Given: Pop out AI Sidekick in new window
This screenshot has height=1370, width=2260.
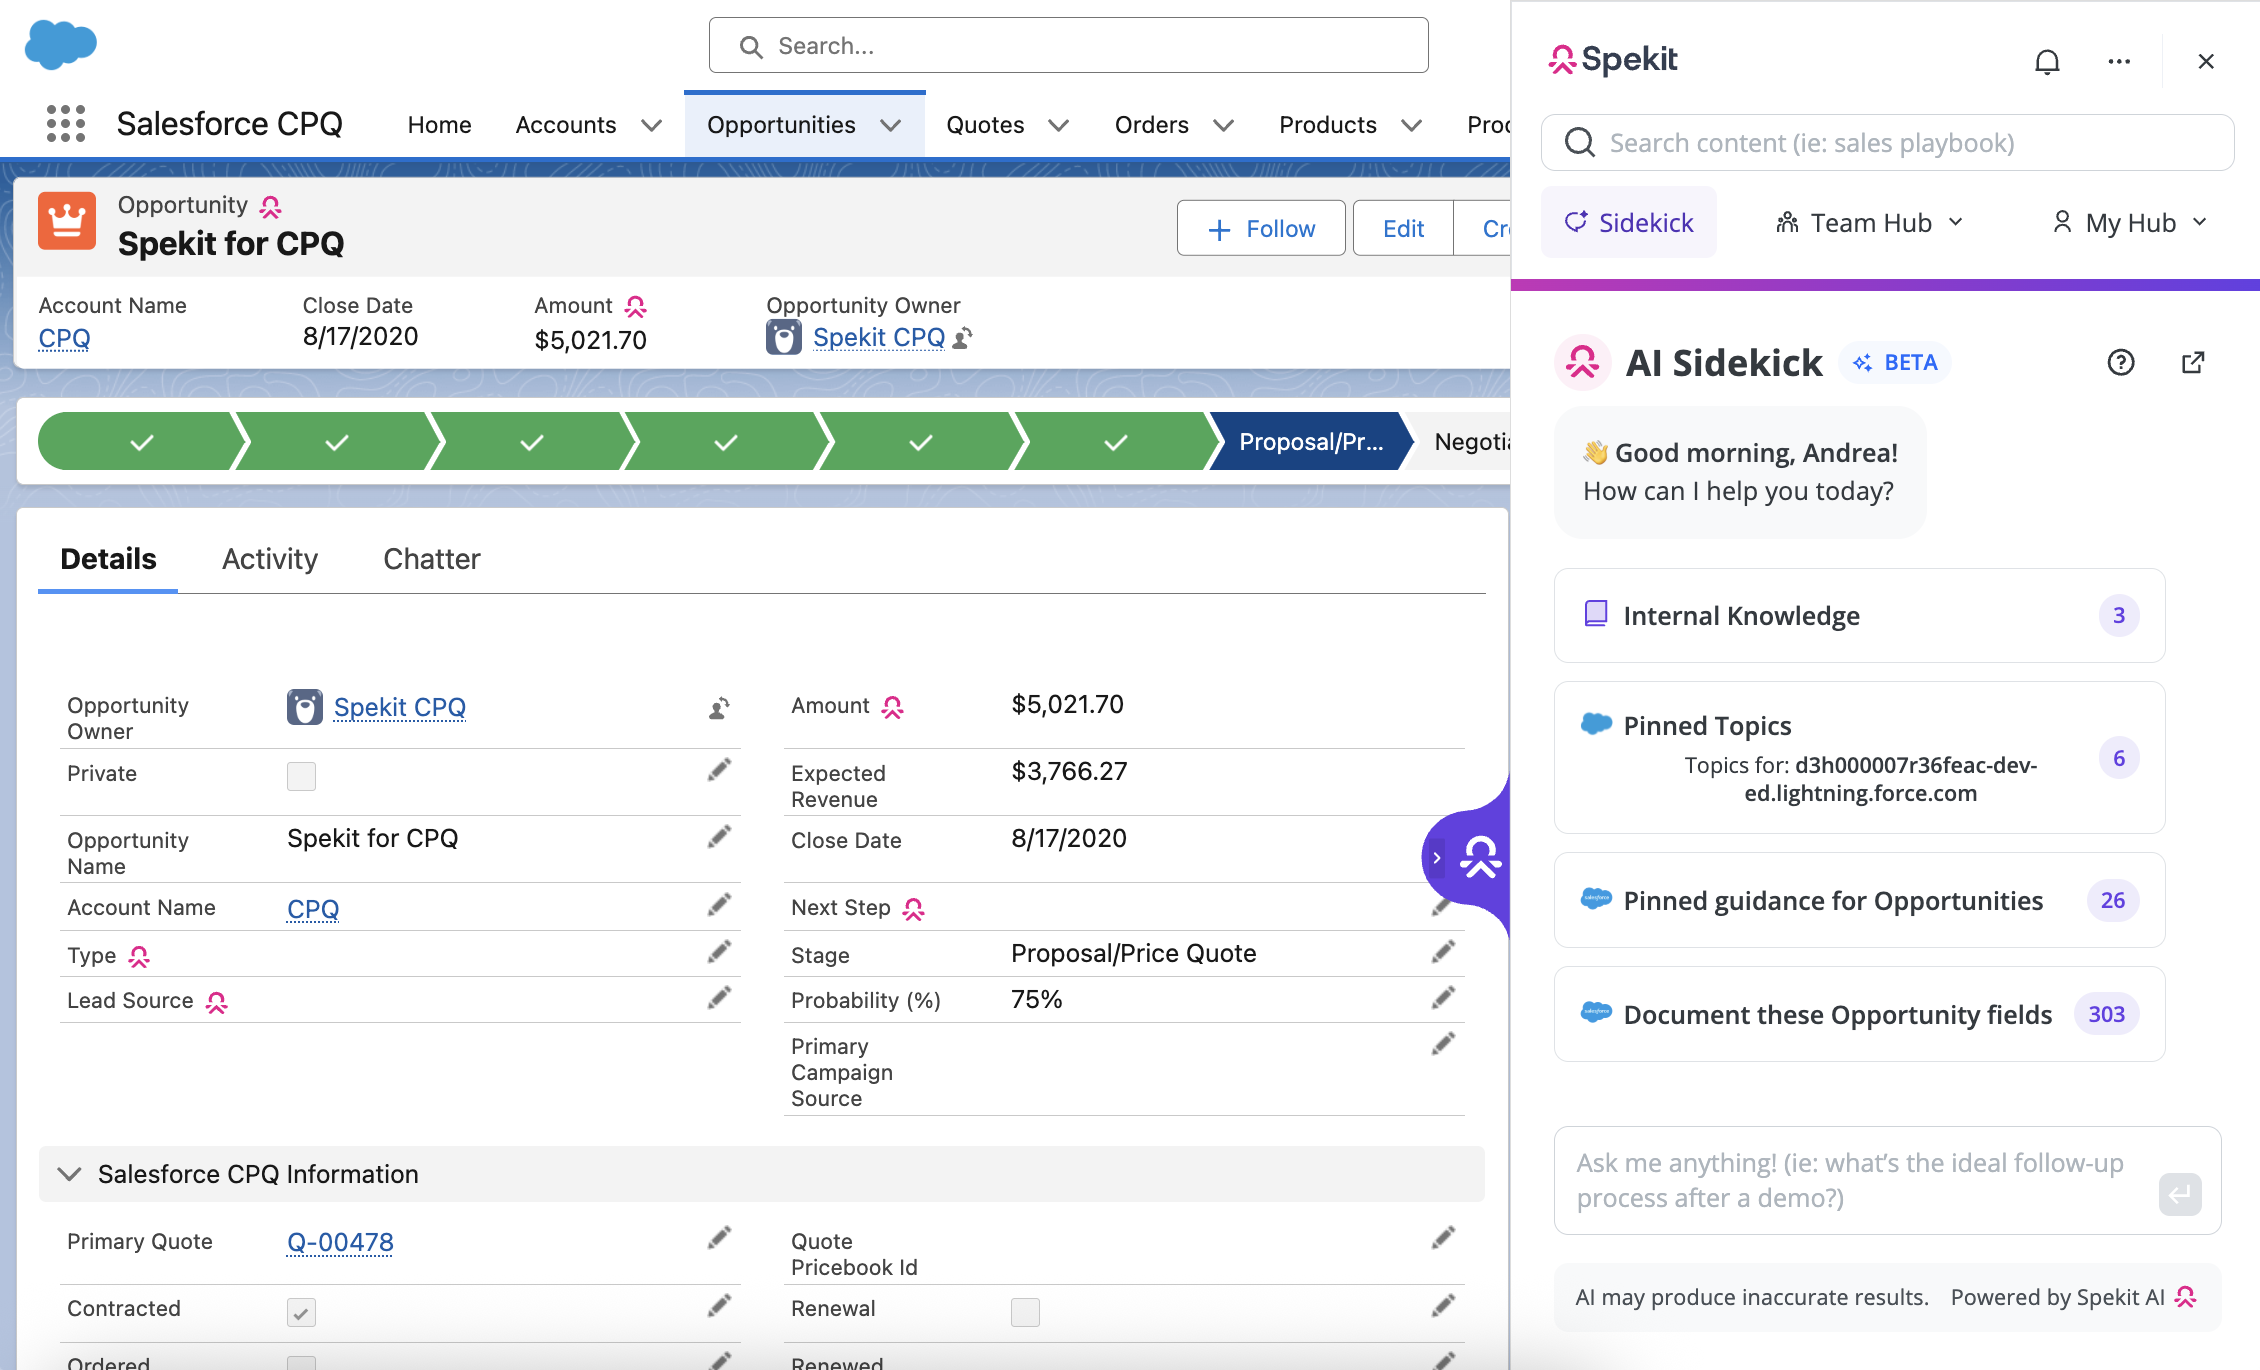Looking at the screenshot, I should pyautogui.click(x=2193, y=362).
